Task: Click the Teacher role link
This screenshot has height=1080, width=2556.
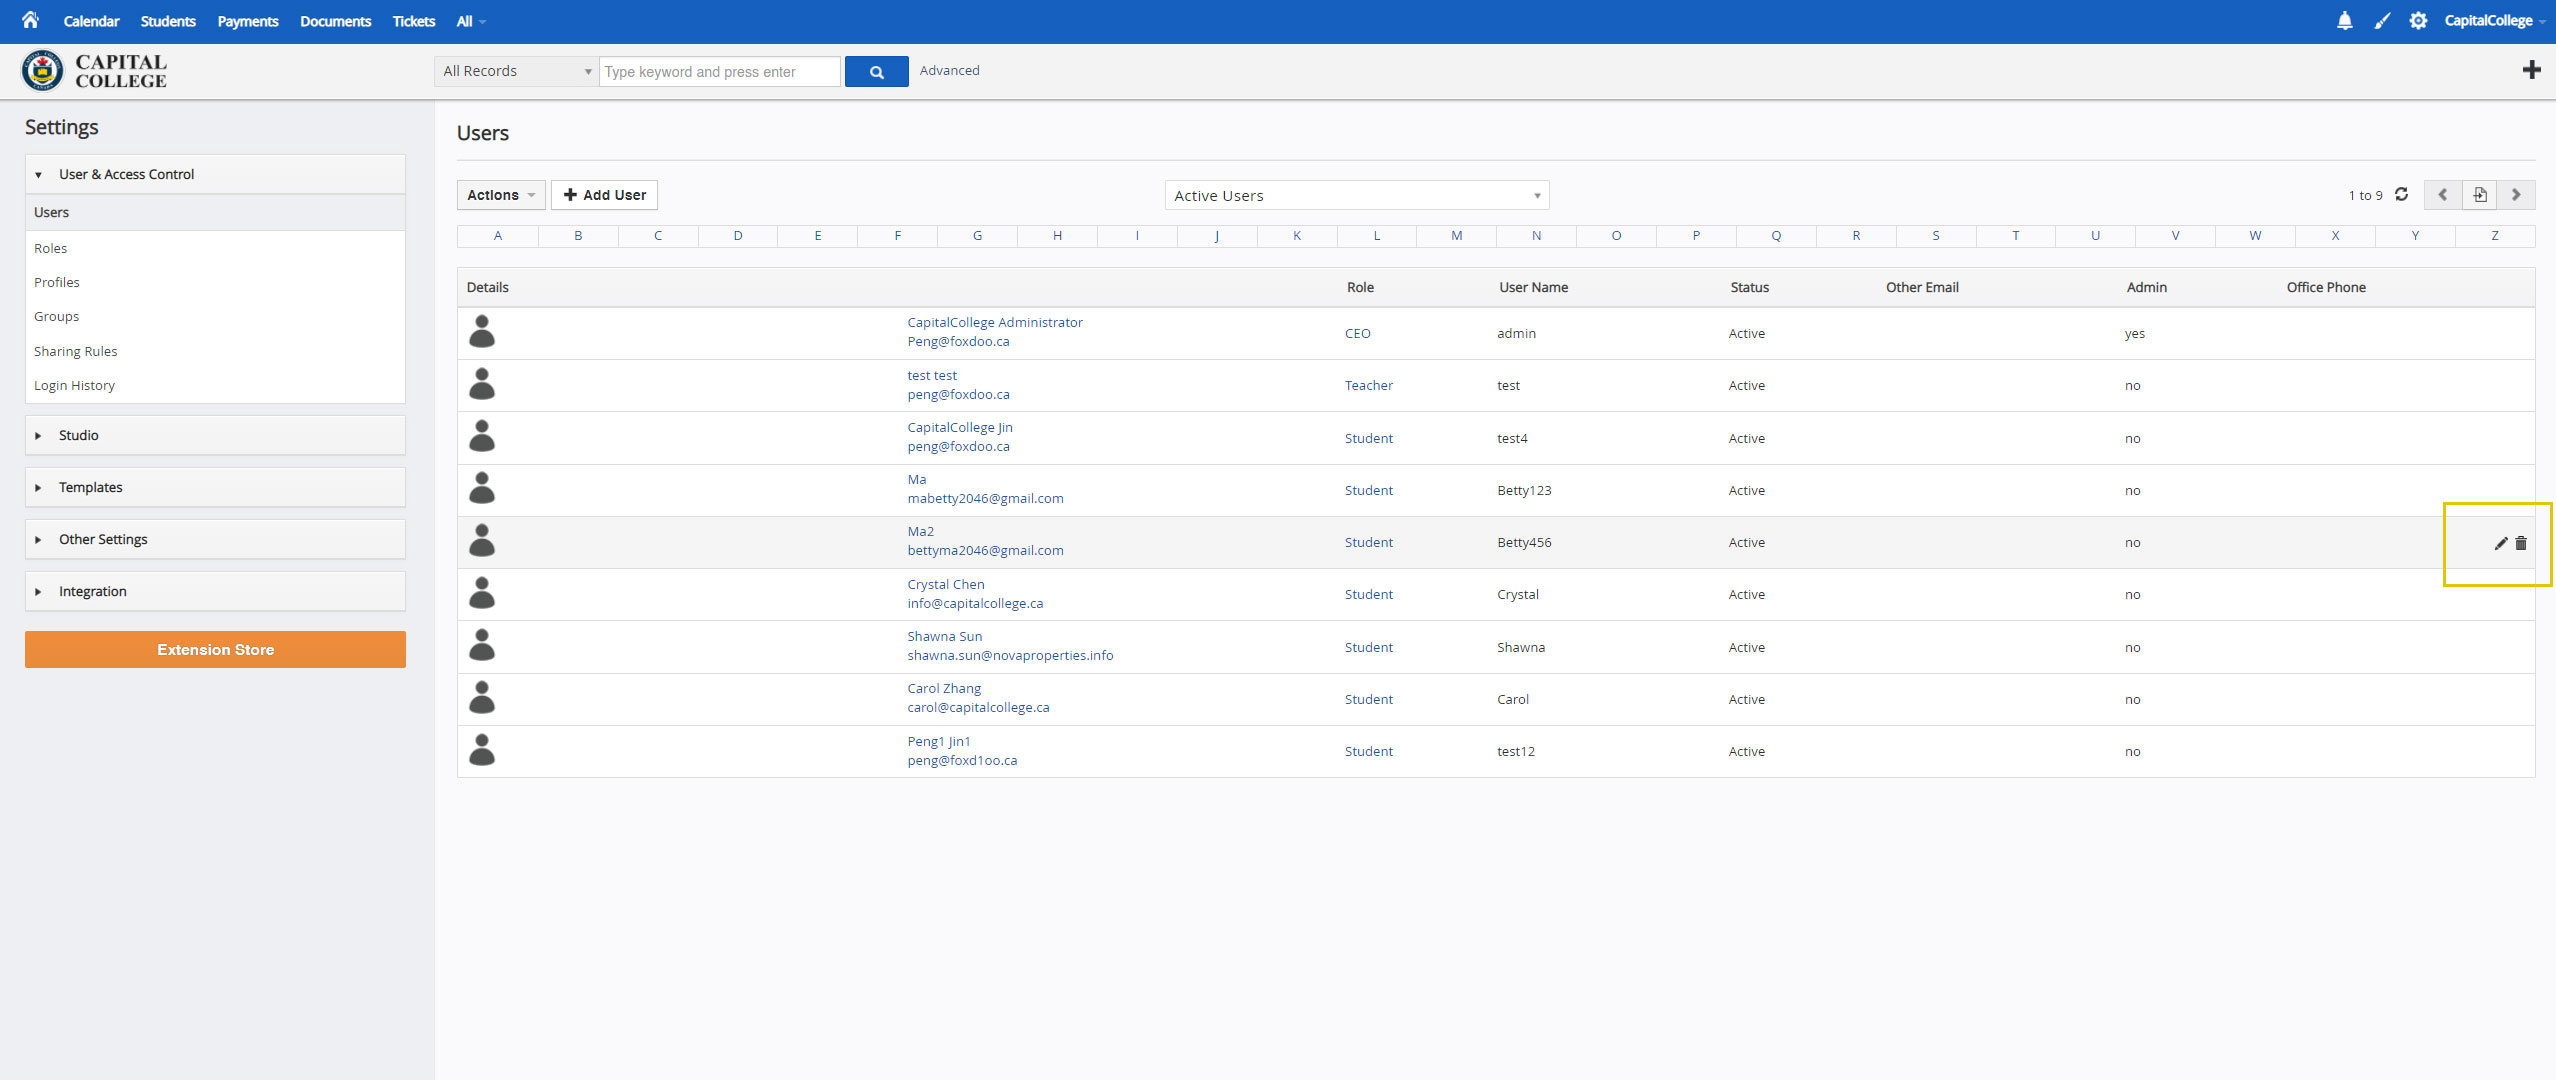Action: [x=1368, y=385]
